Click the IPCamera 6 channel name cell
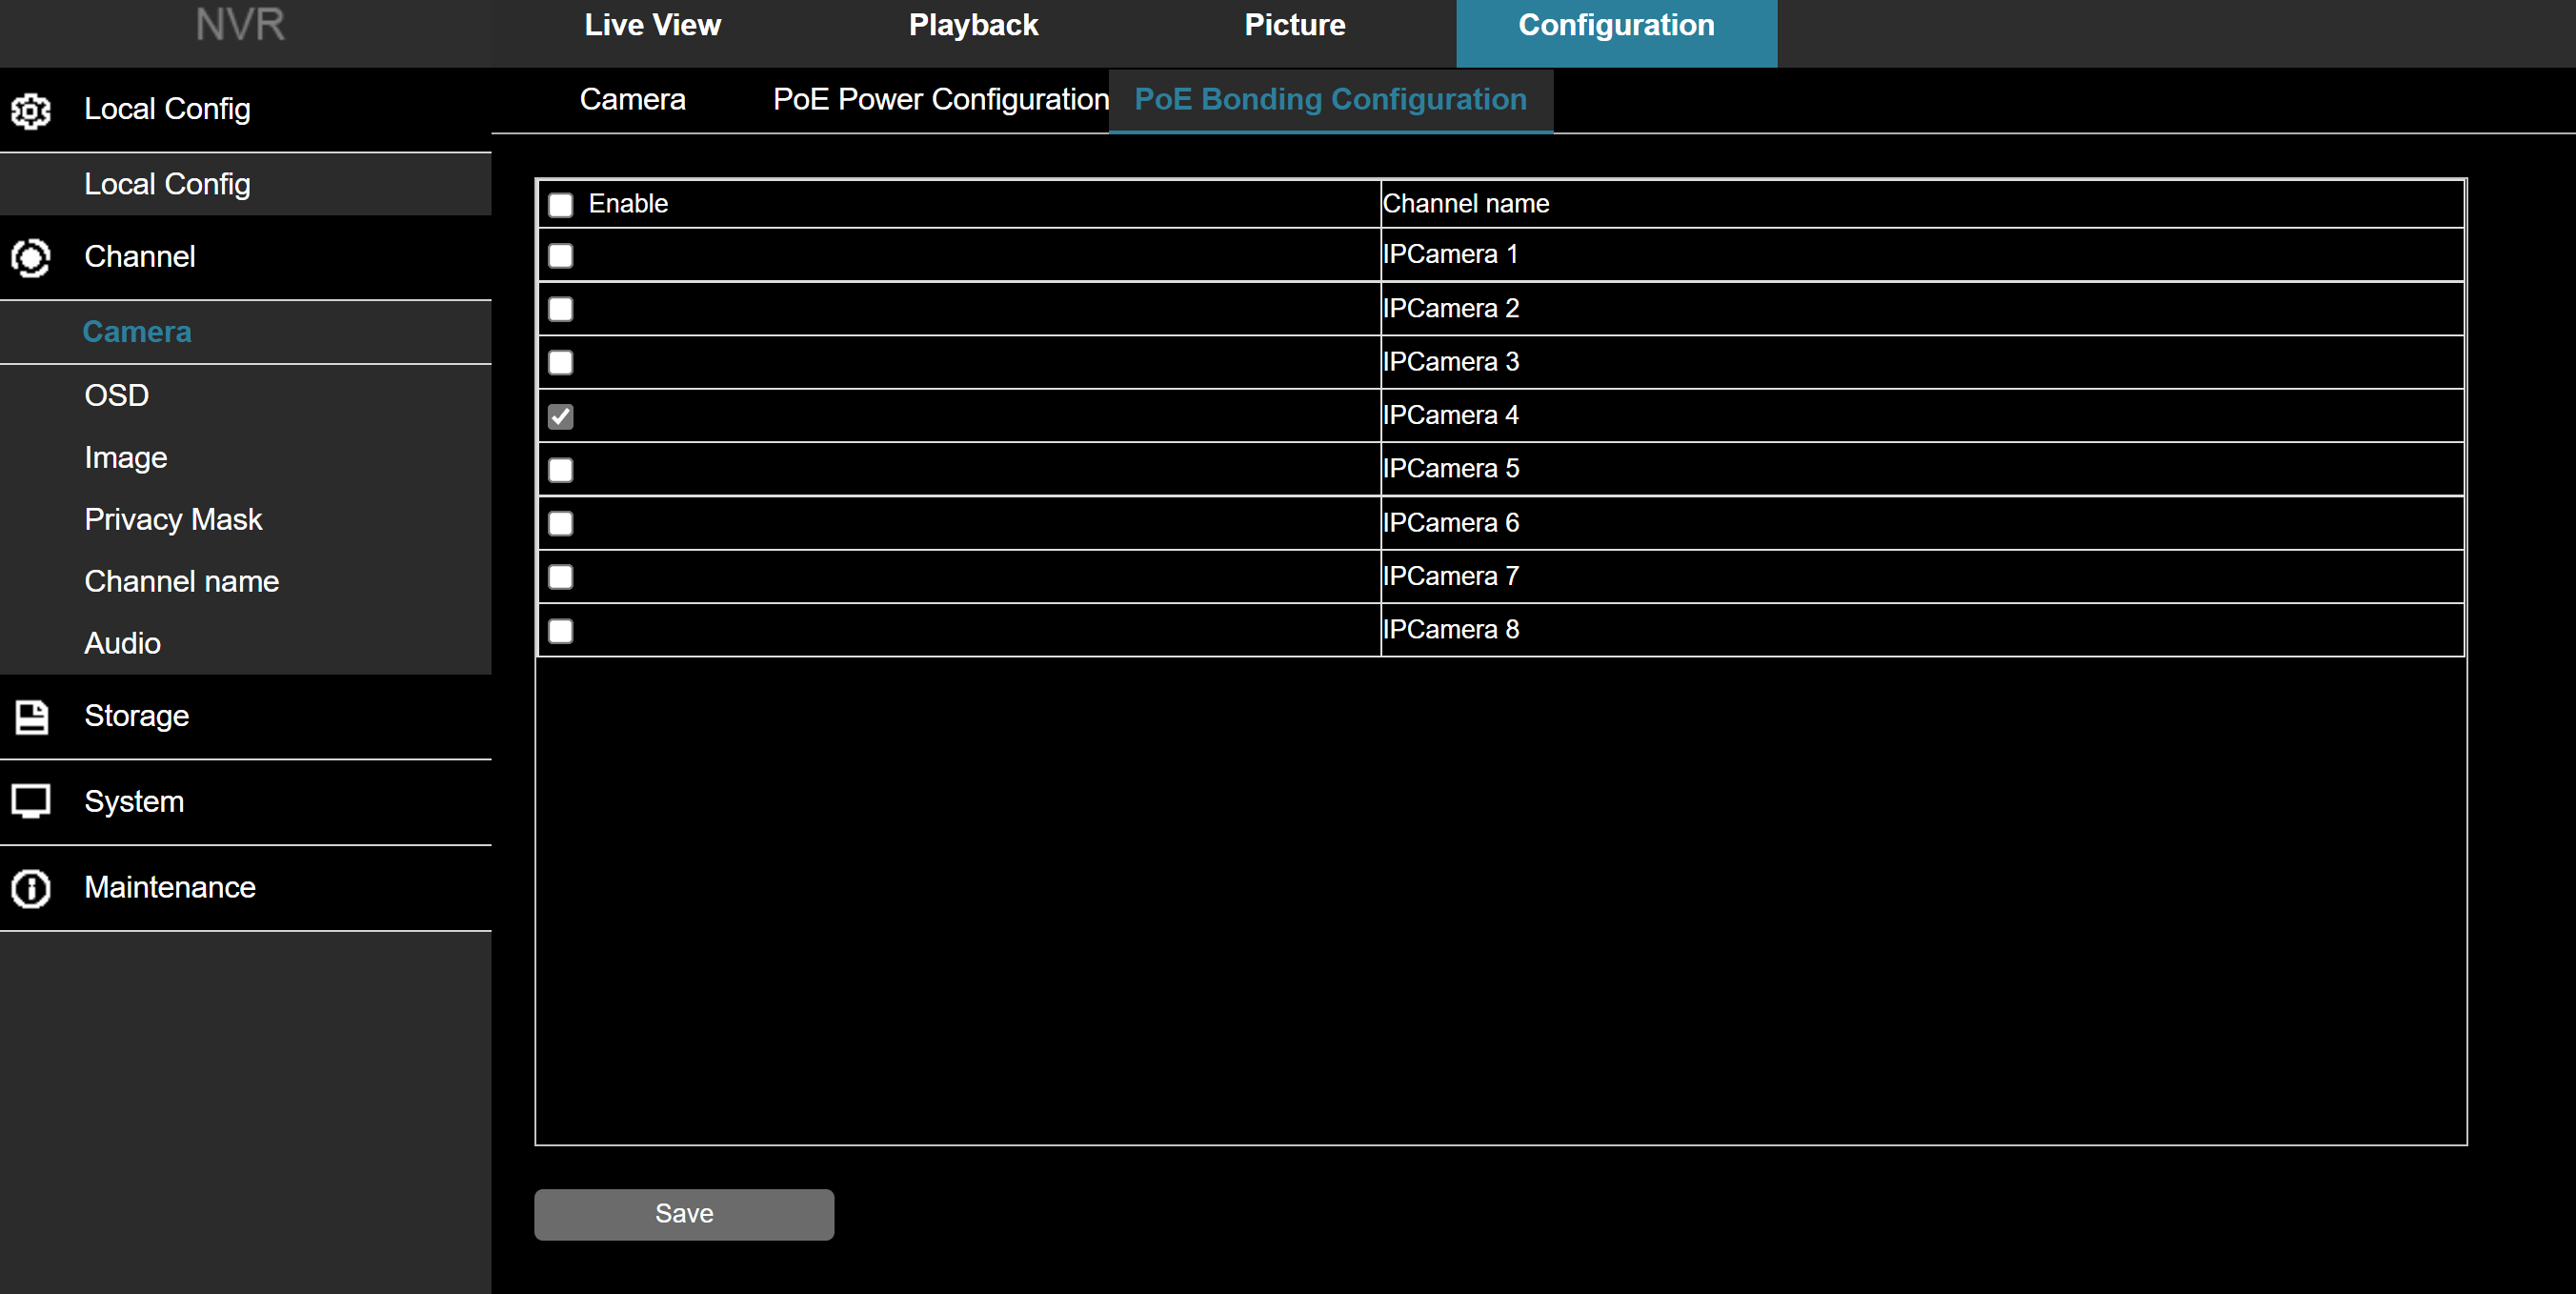This screenshot has height=1294, width=2576. click(1451, 523)
